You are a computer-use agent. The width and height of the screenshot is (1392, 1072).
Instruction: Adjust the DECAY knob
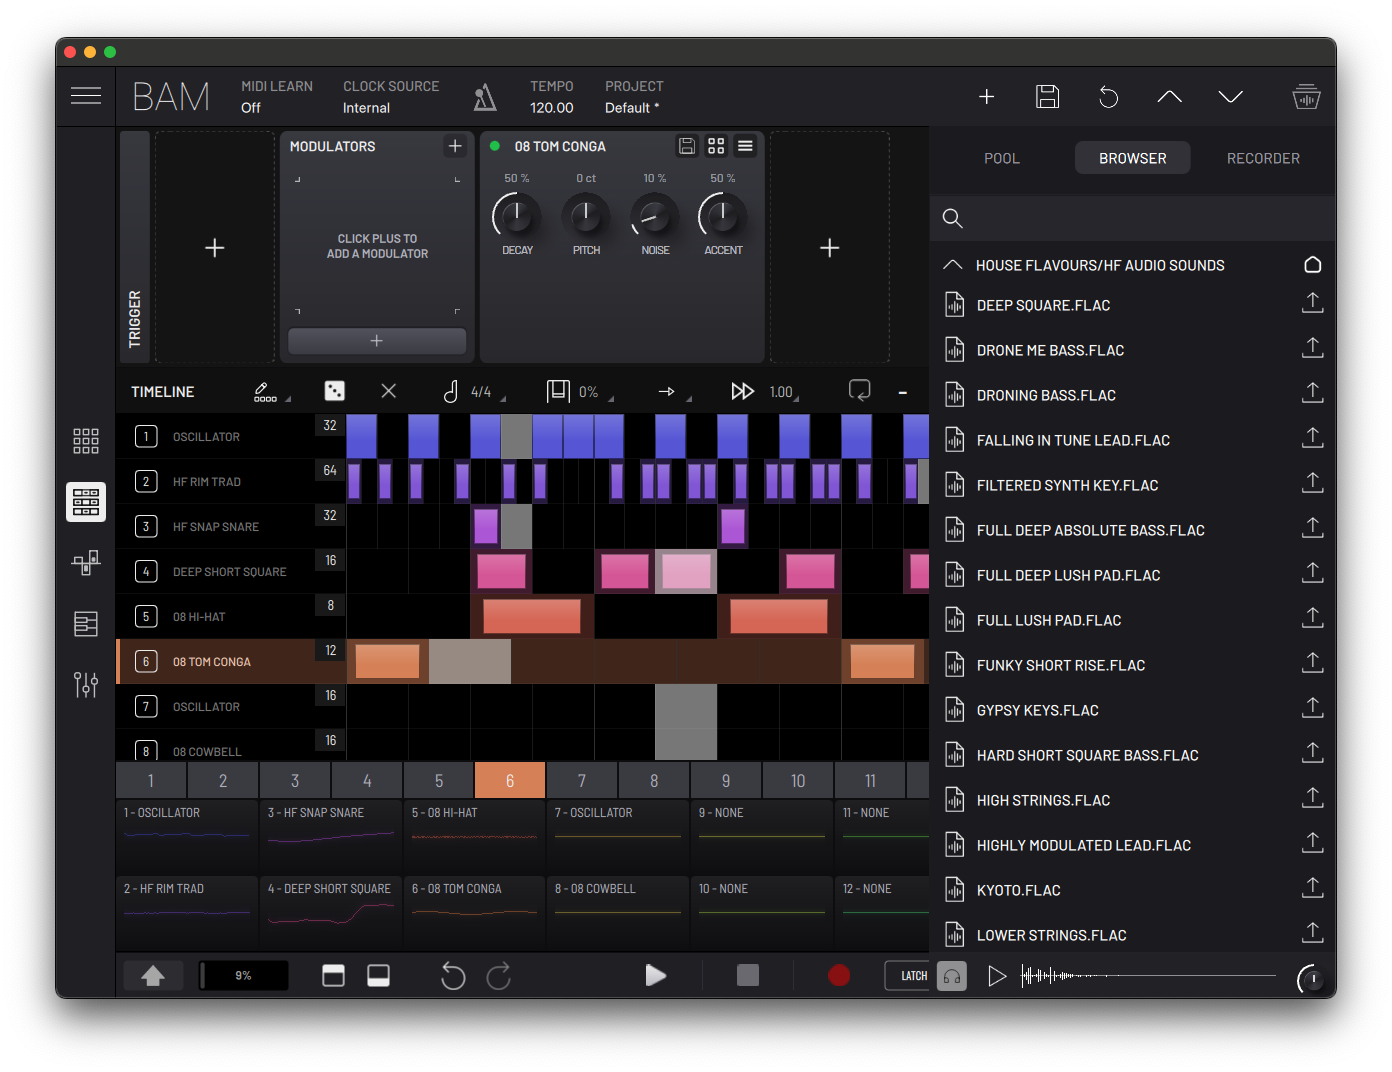516,215
